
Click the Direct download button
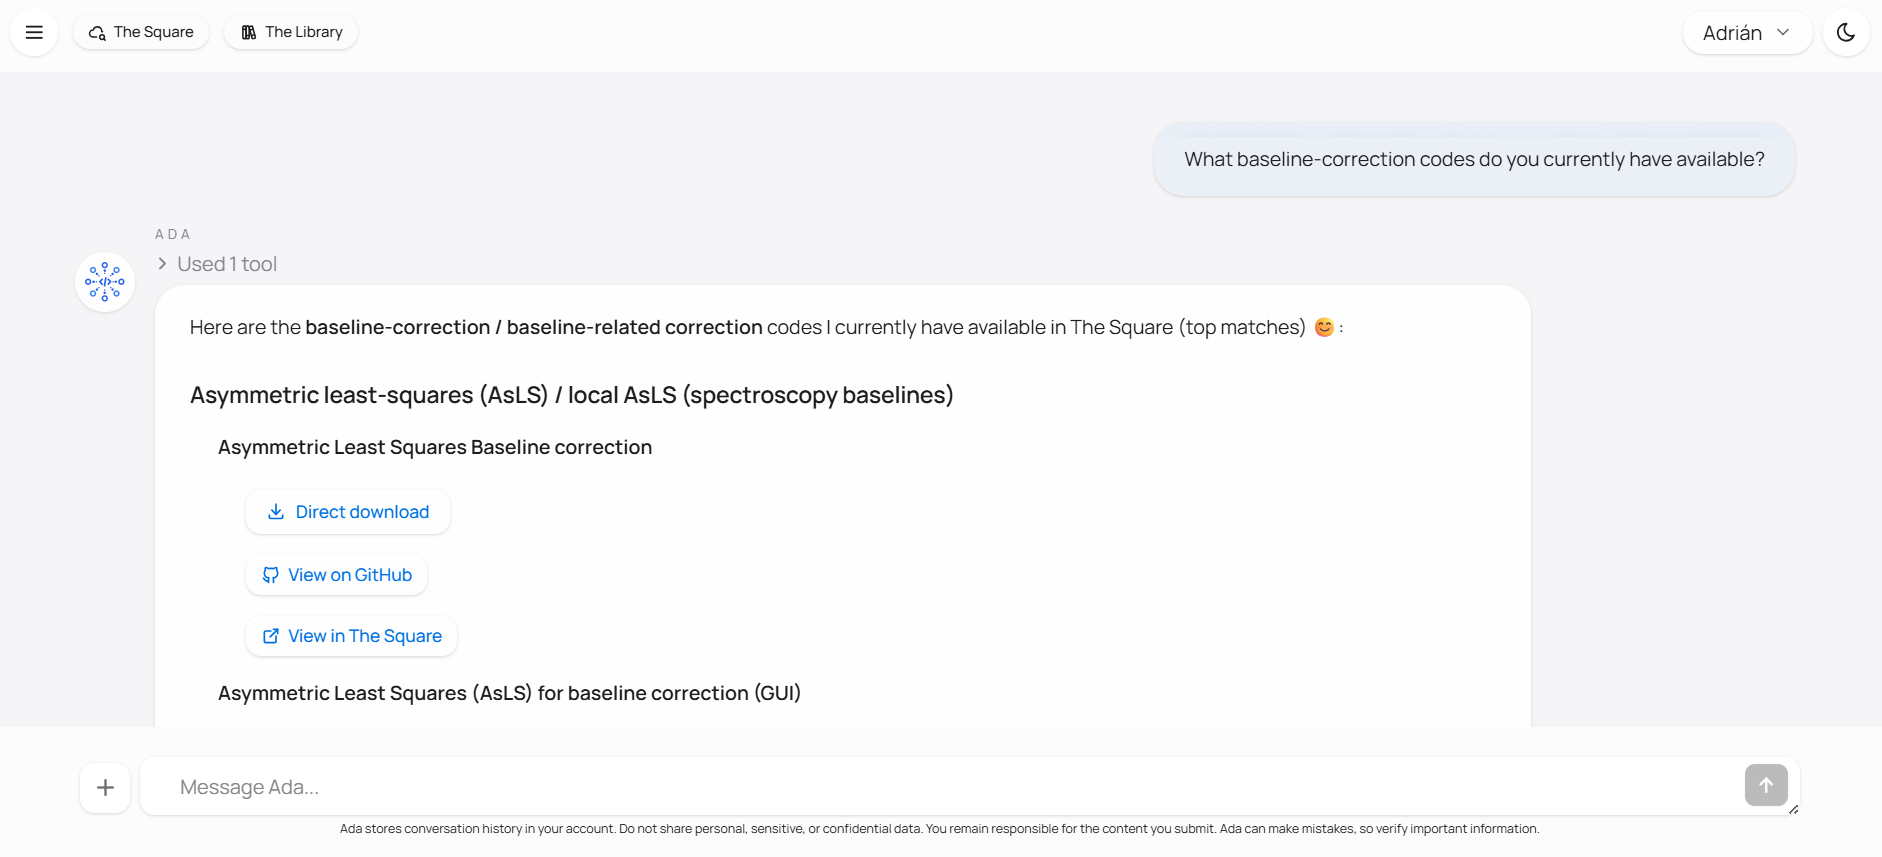[348, 512]
